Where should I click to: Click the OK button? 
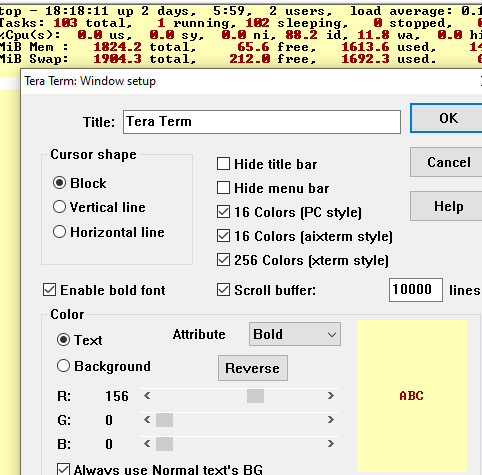tap(447, 118)
